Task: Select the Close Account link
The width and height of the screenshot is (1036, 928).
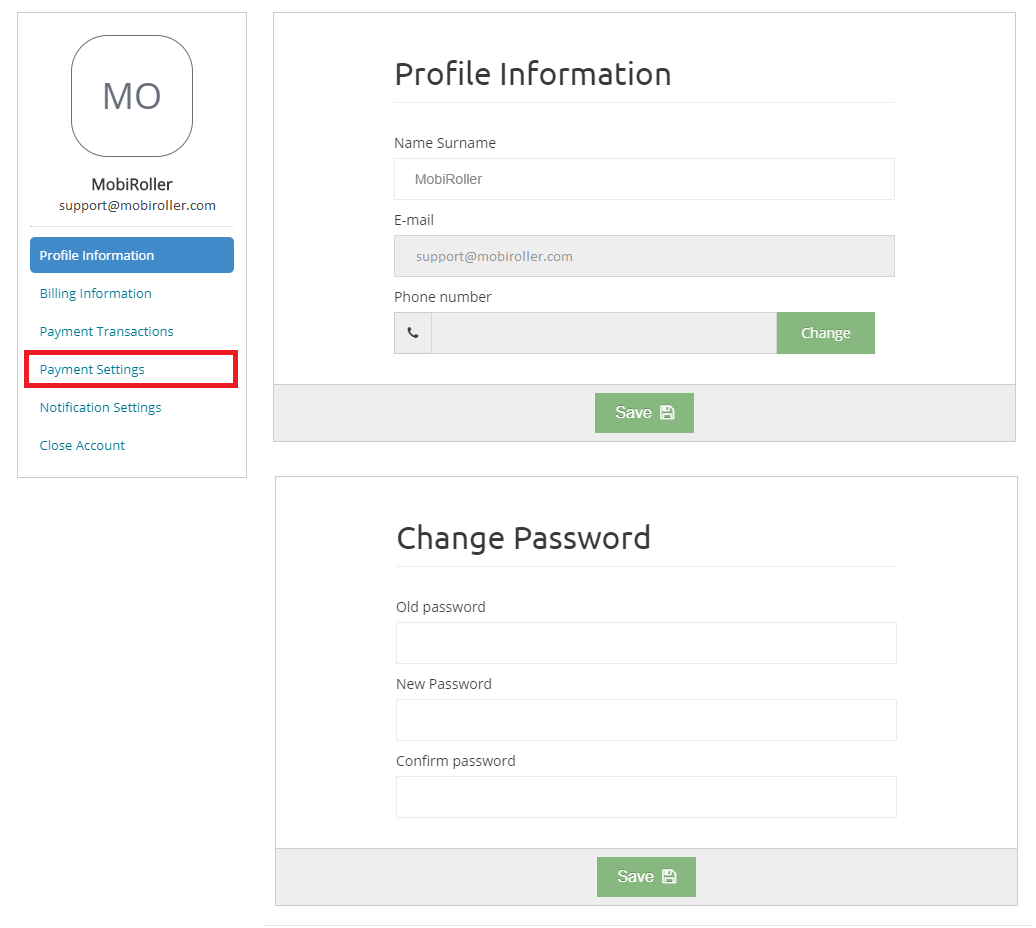Action: pyautogui.click(x=82, y=445)
